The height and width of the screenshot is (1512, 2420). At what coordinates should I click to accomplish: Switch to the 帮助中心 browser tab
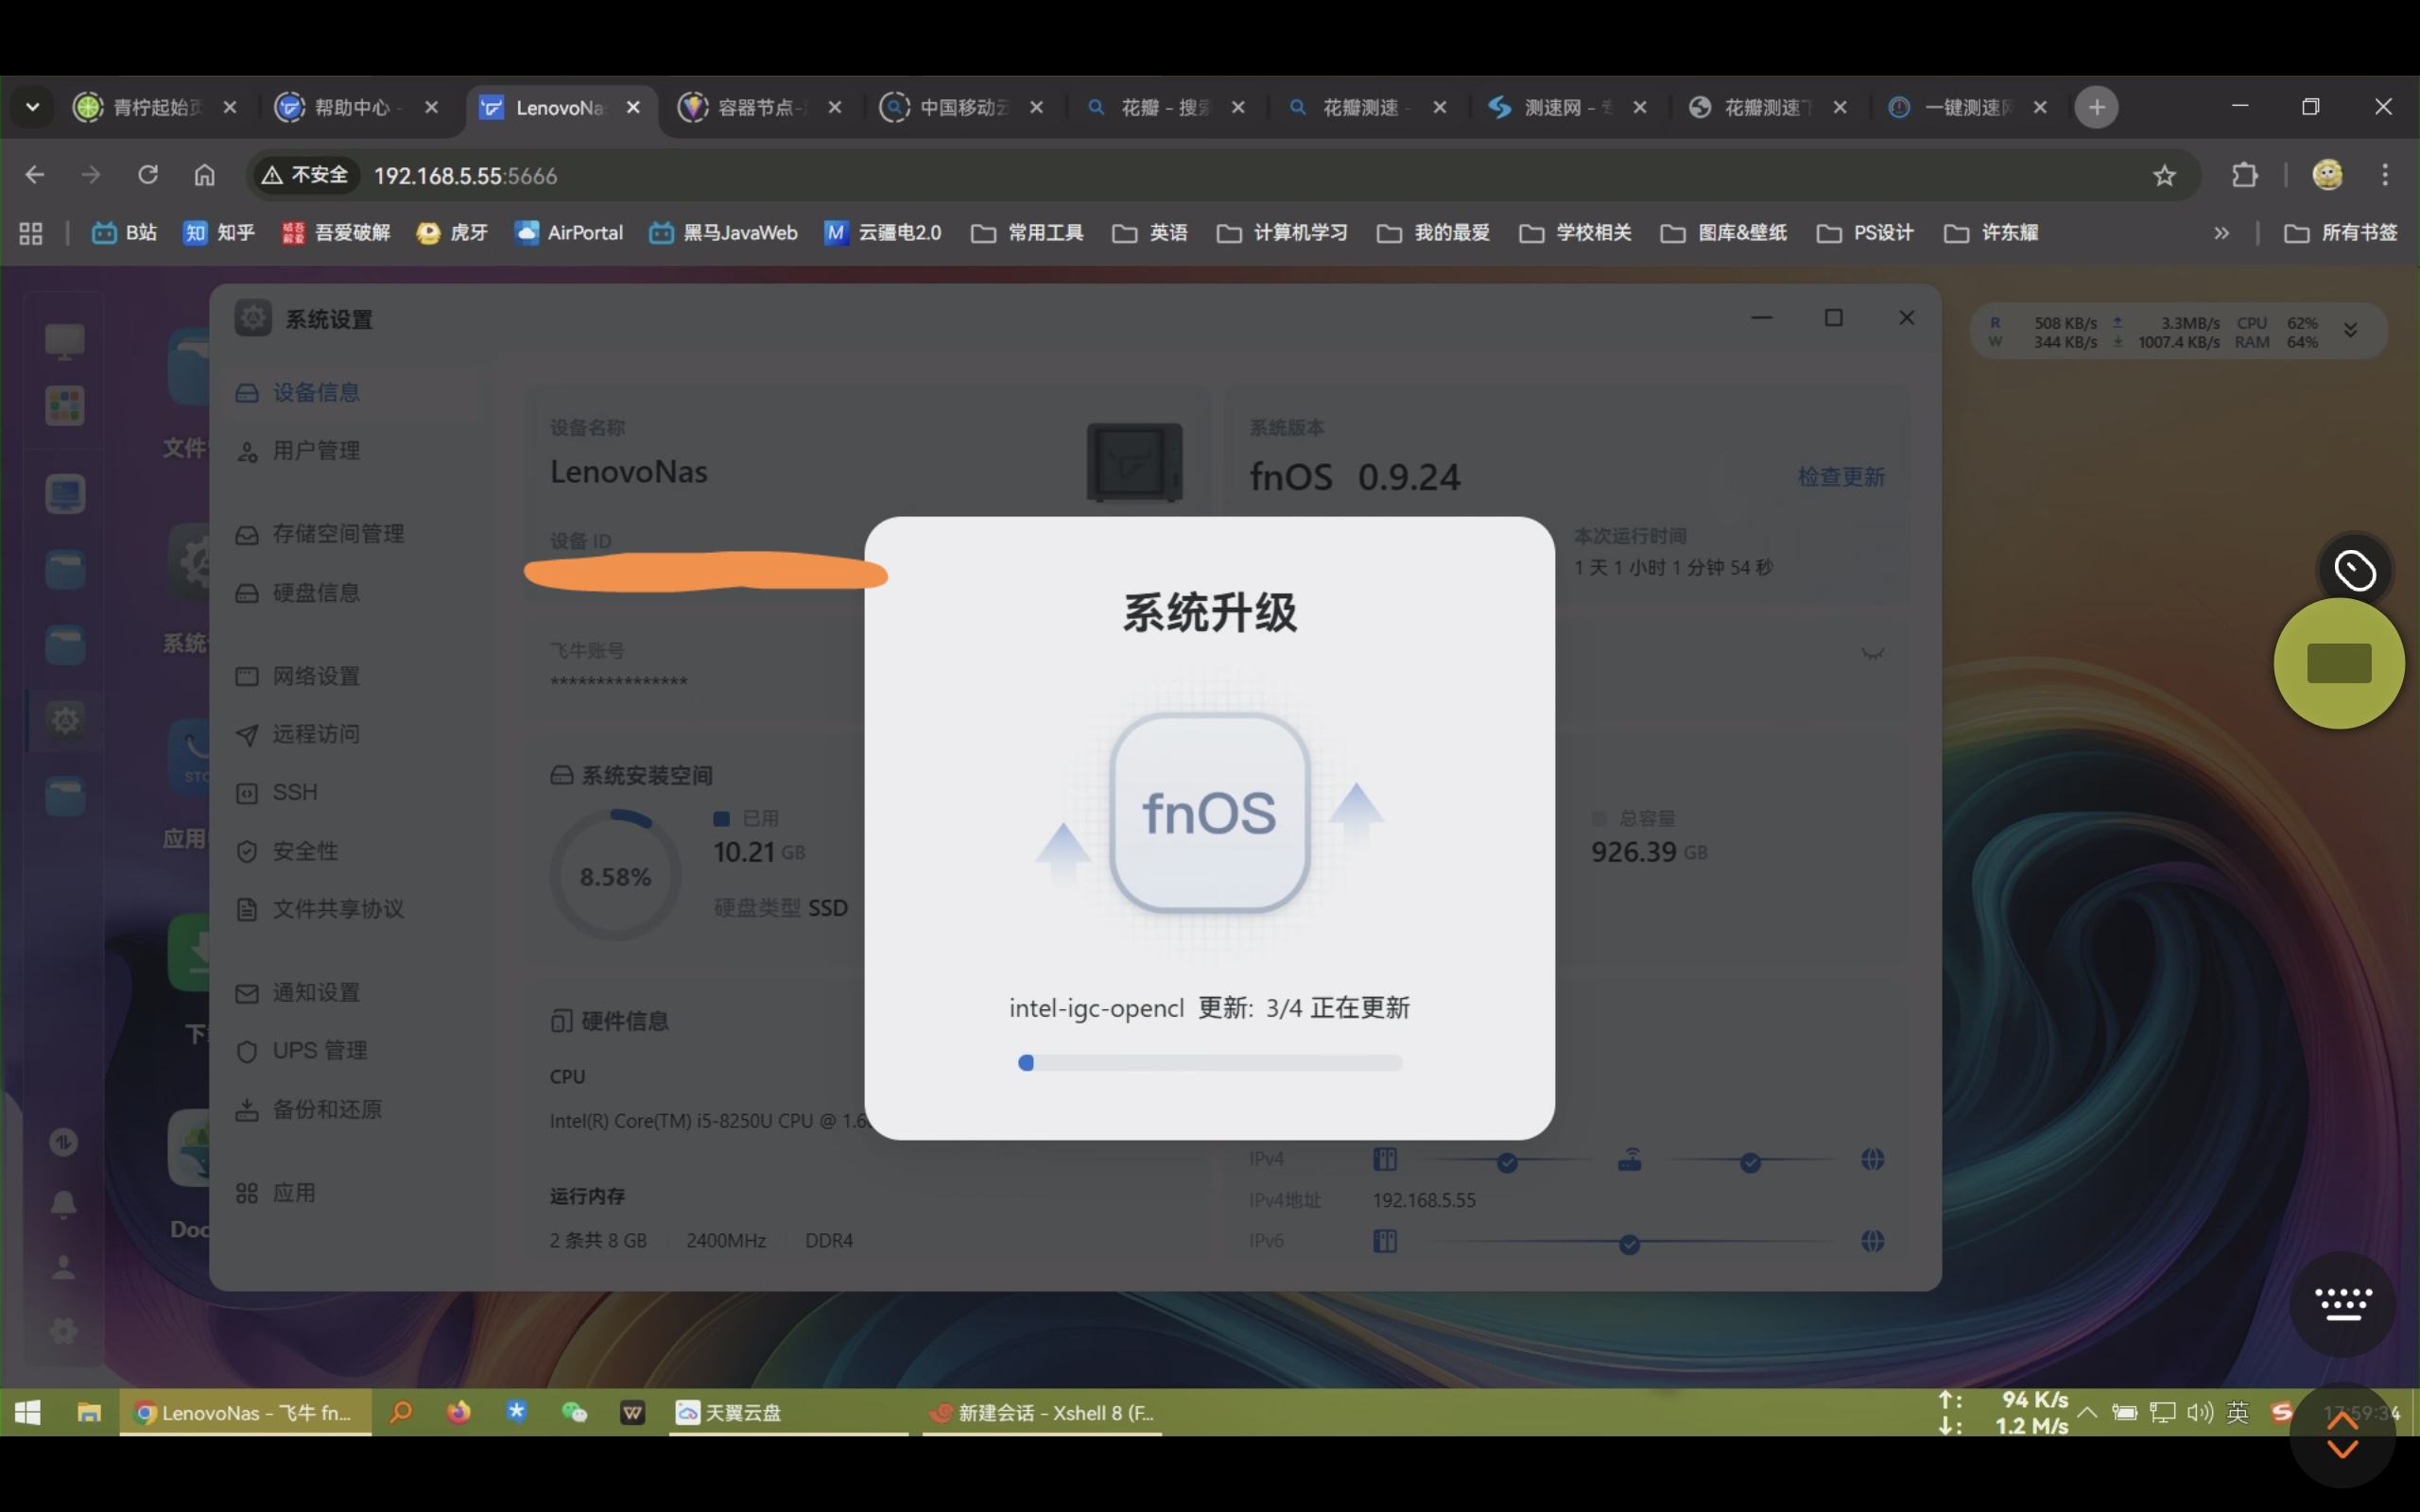(x=352, y=107)
